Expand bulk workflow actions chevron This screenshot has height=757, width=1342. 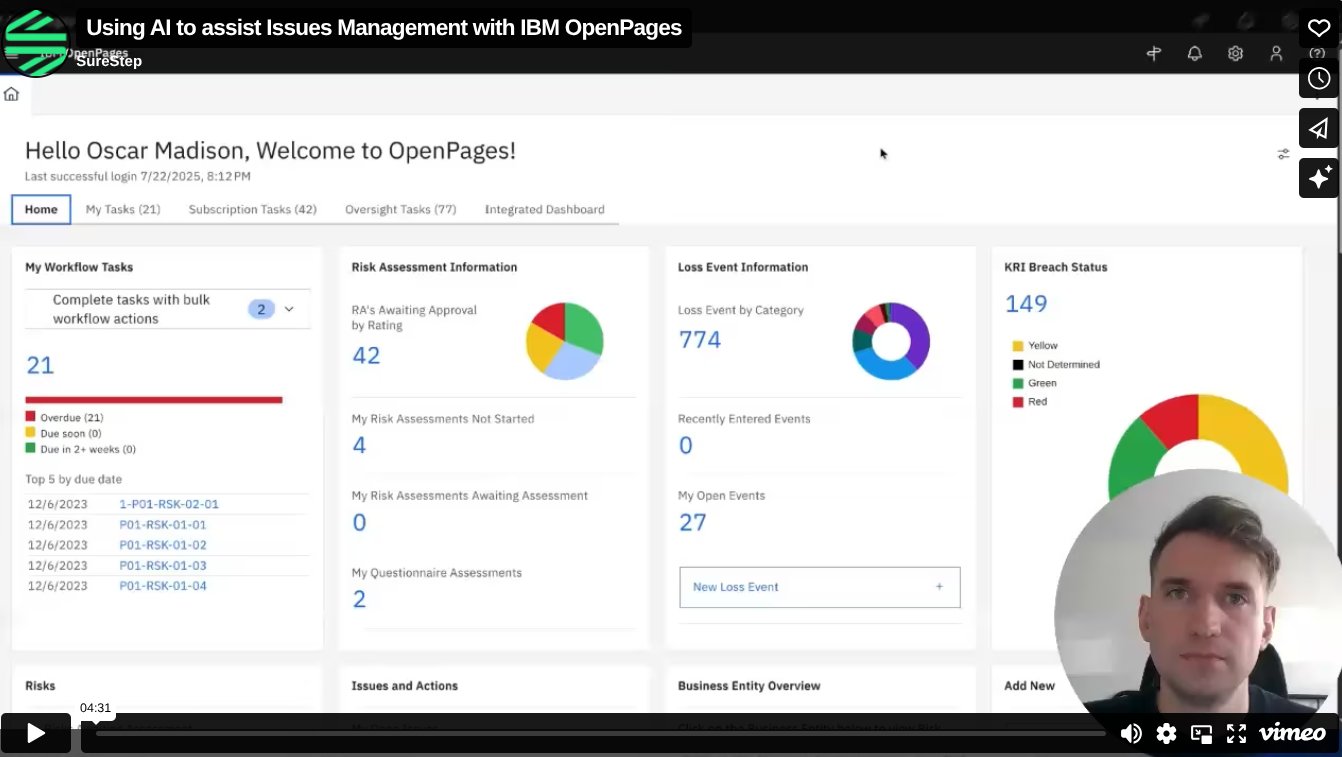289,309
